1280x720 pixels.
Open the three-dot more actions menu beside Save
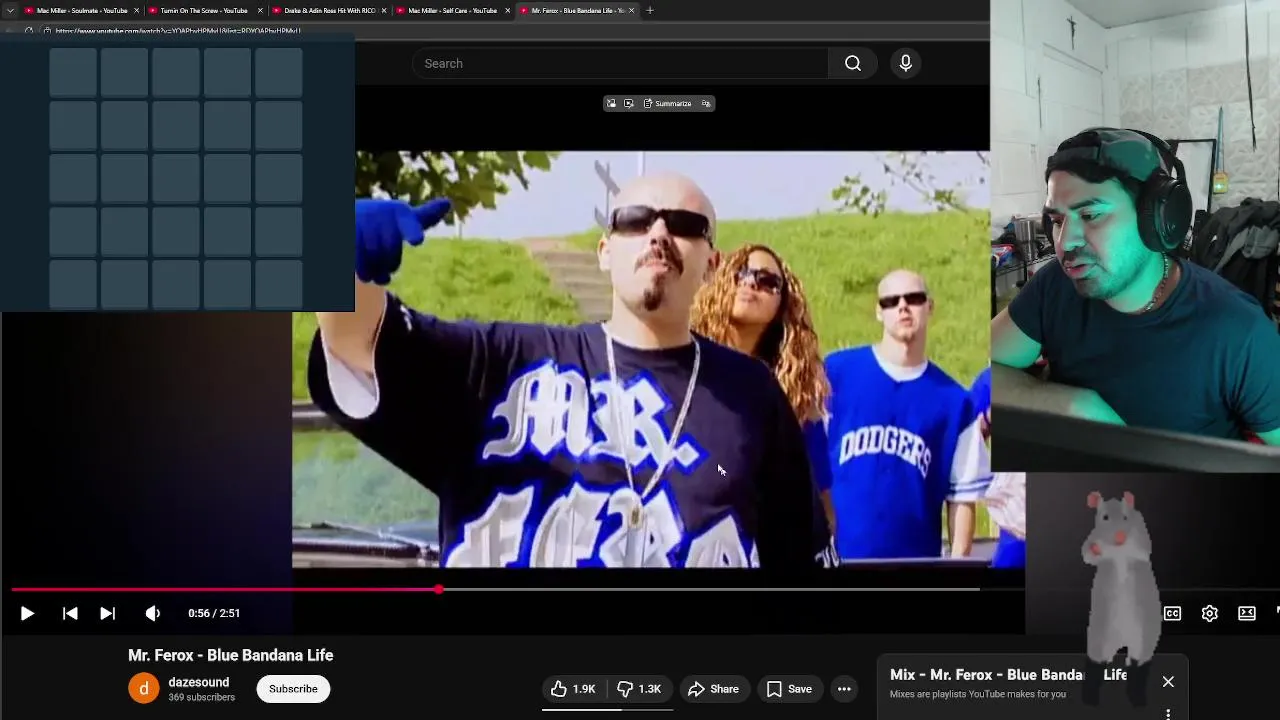tap(844, 689)
